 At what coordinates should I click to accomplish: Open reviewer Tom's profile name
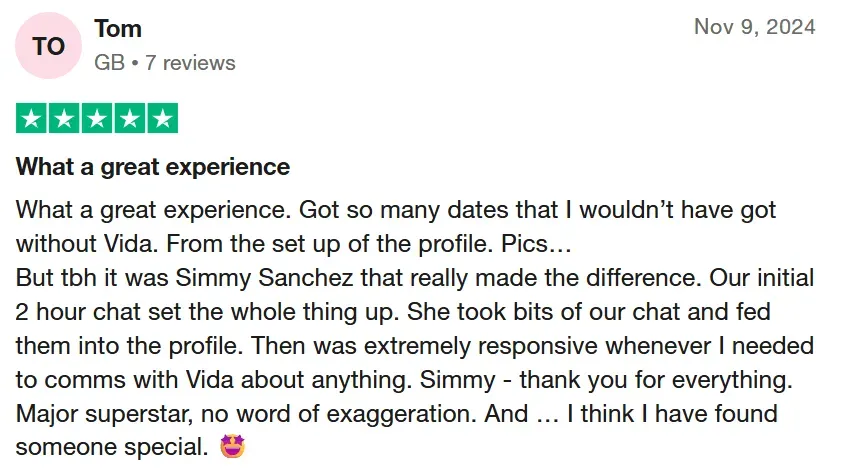118,29
